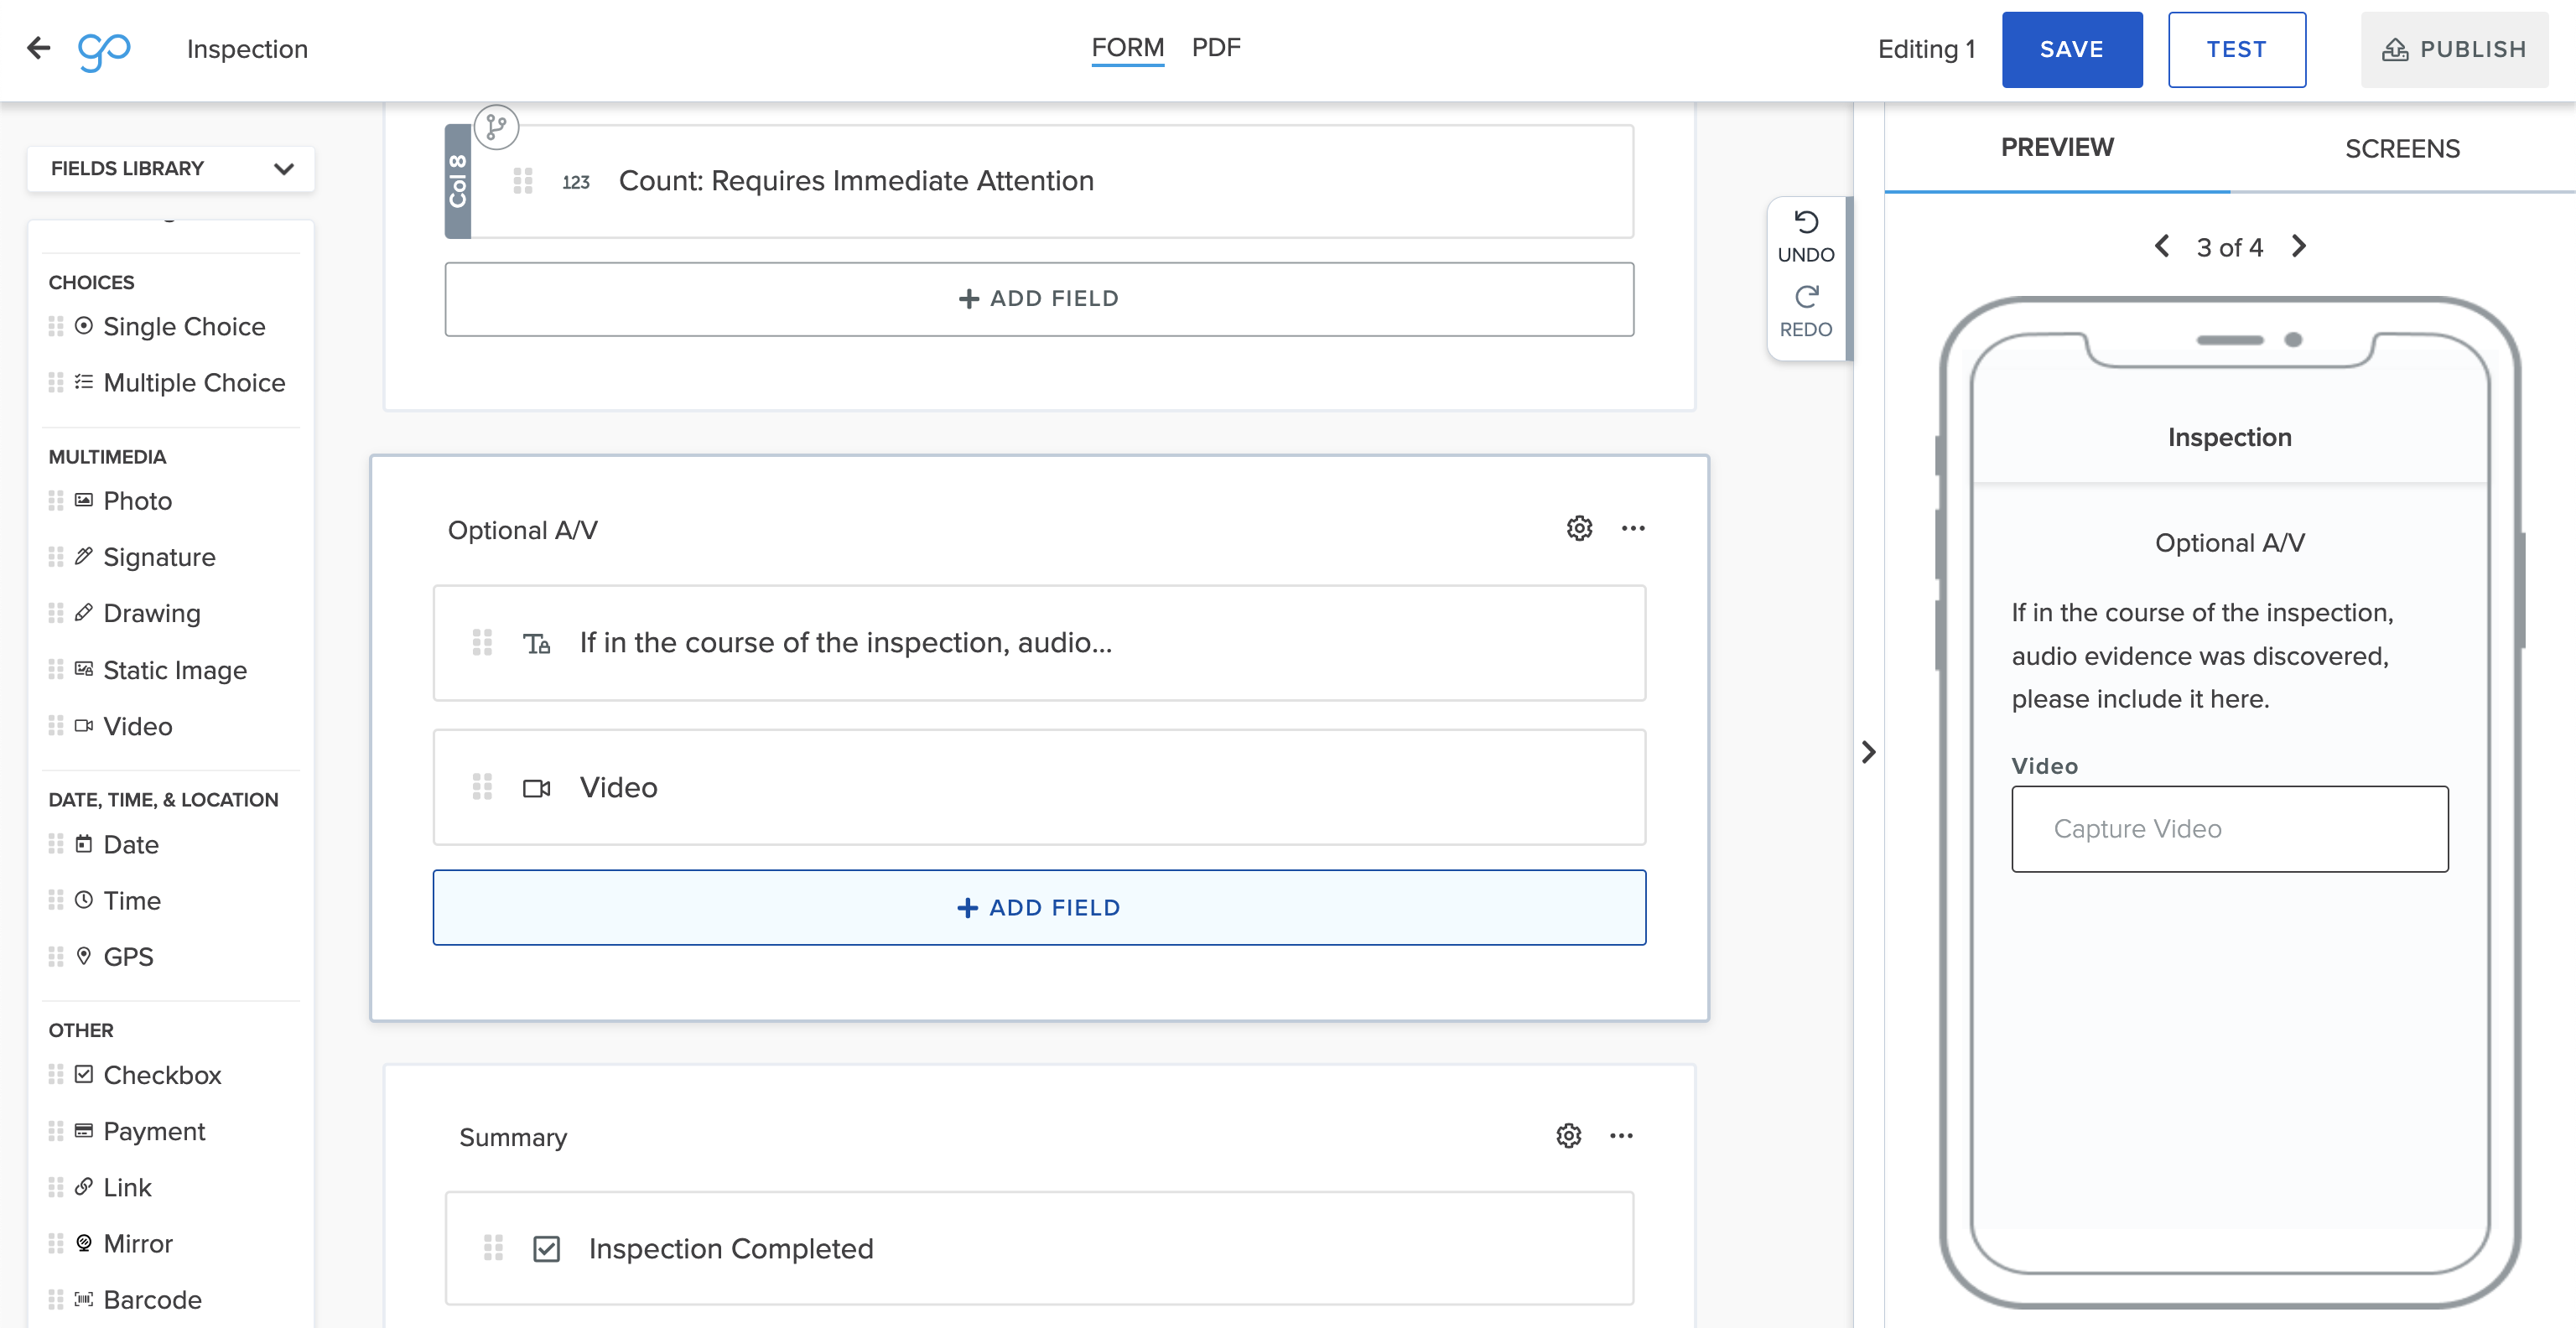Screen dimensions: 2576x1328
Task: Collapse the preview panel chevron
Action: point(1868,752)
